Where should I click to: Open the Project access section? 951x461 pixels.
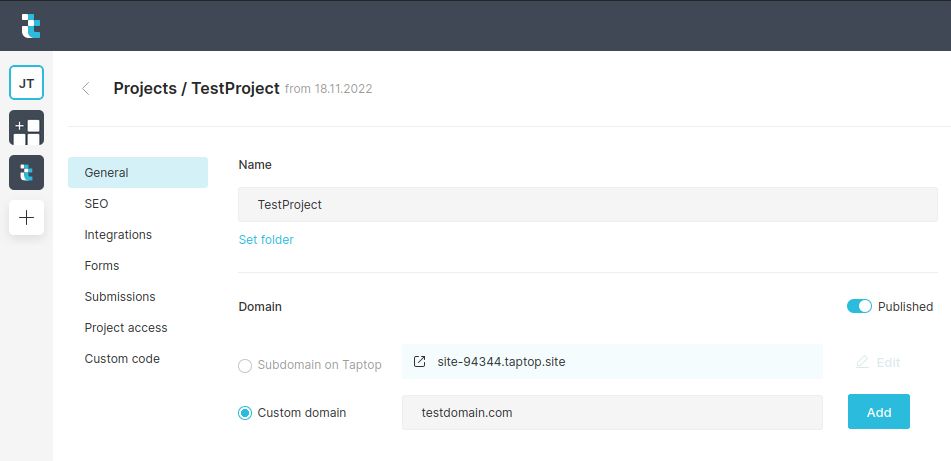click(x=126, y=328)
